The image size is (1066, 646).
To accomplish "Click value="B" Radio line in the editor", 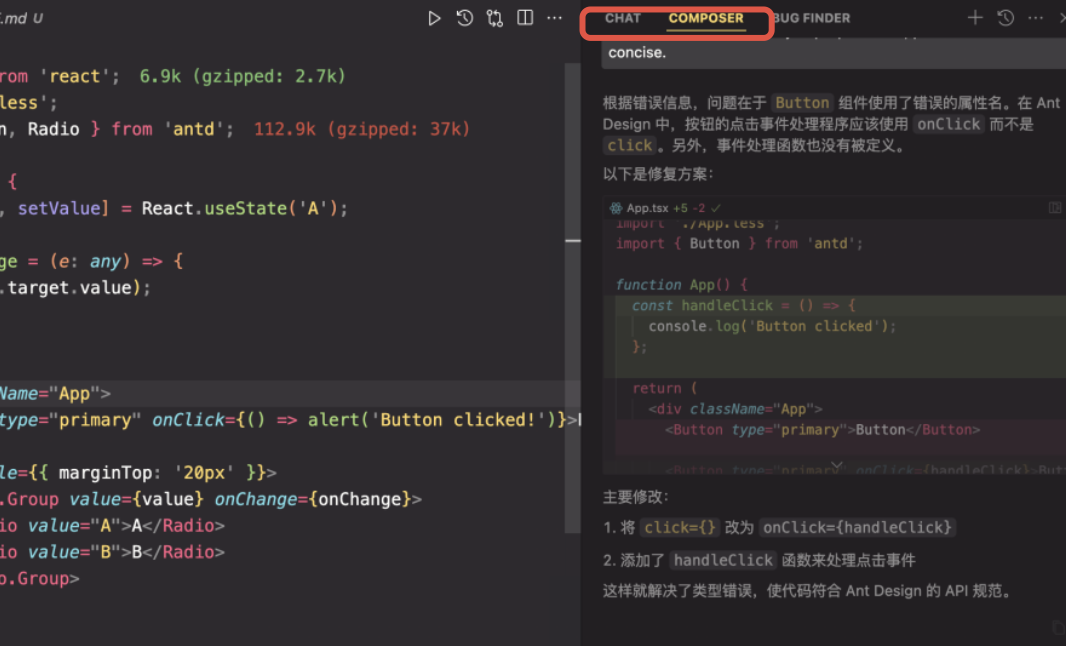I will tap(112, 552).
